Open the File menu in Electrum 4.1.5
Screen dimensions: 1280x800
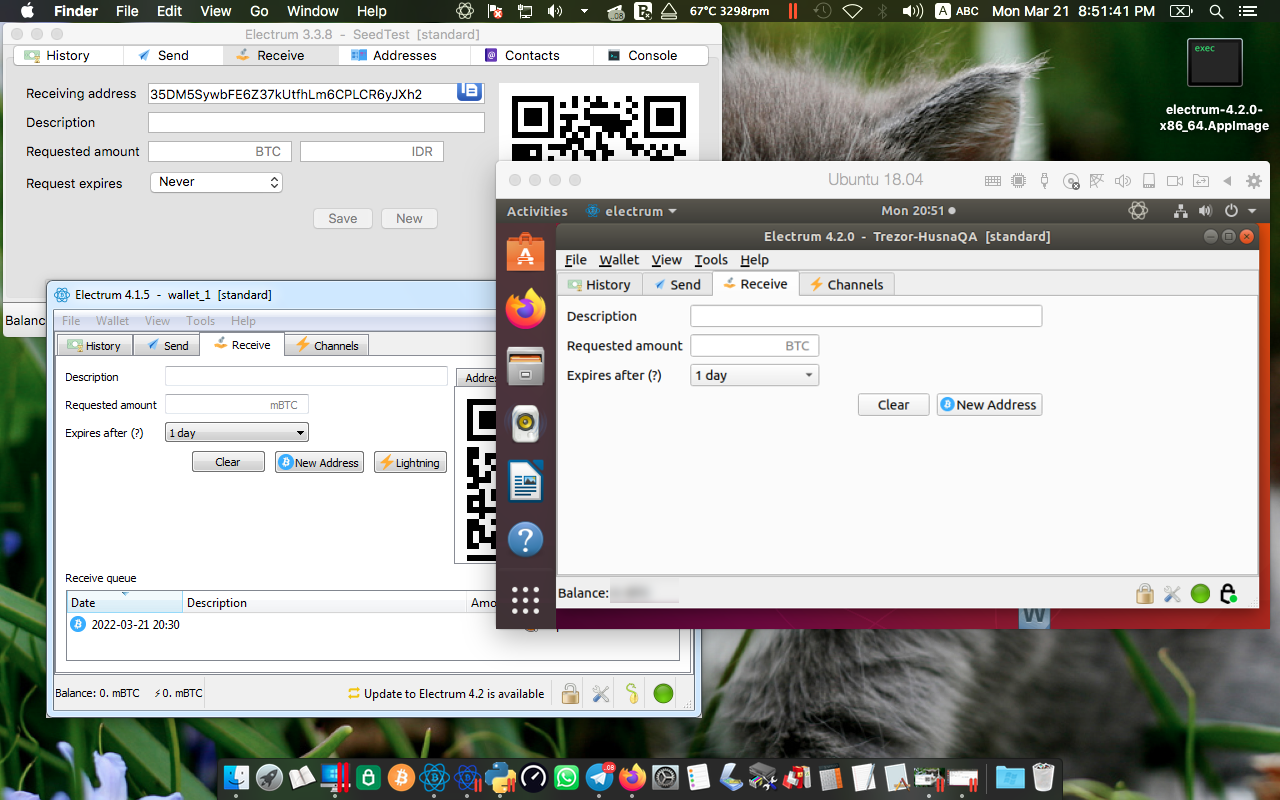point(71,321)
